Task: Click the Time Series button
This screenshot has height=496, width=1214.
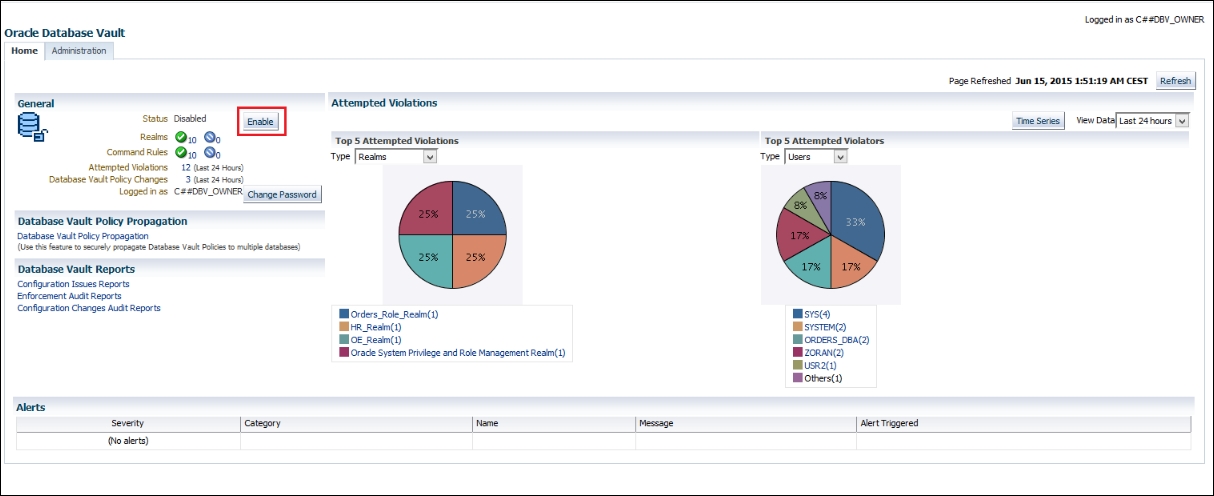Action: 1038,120
